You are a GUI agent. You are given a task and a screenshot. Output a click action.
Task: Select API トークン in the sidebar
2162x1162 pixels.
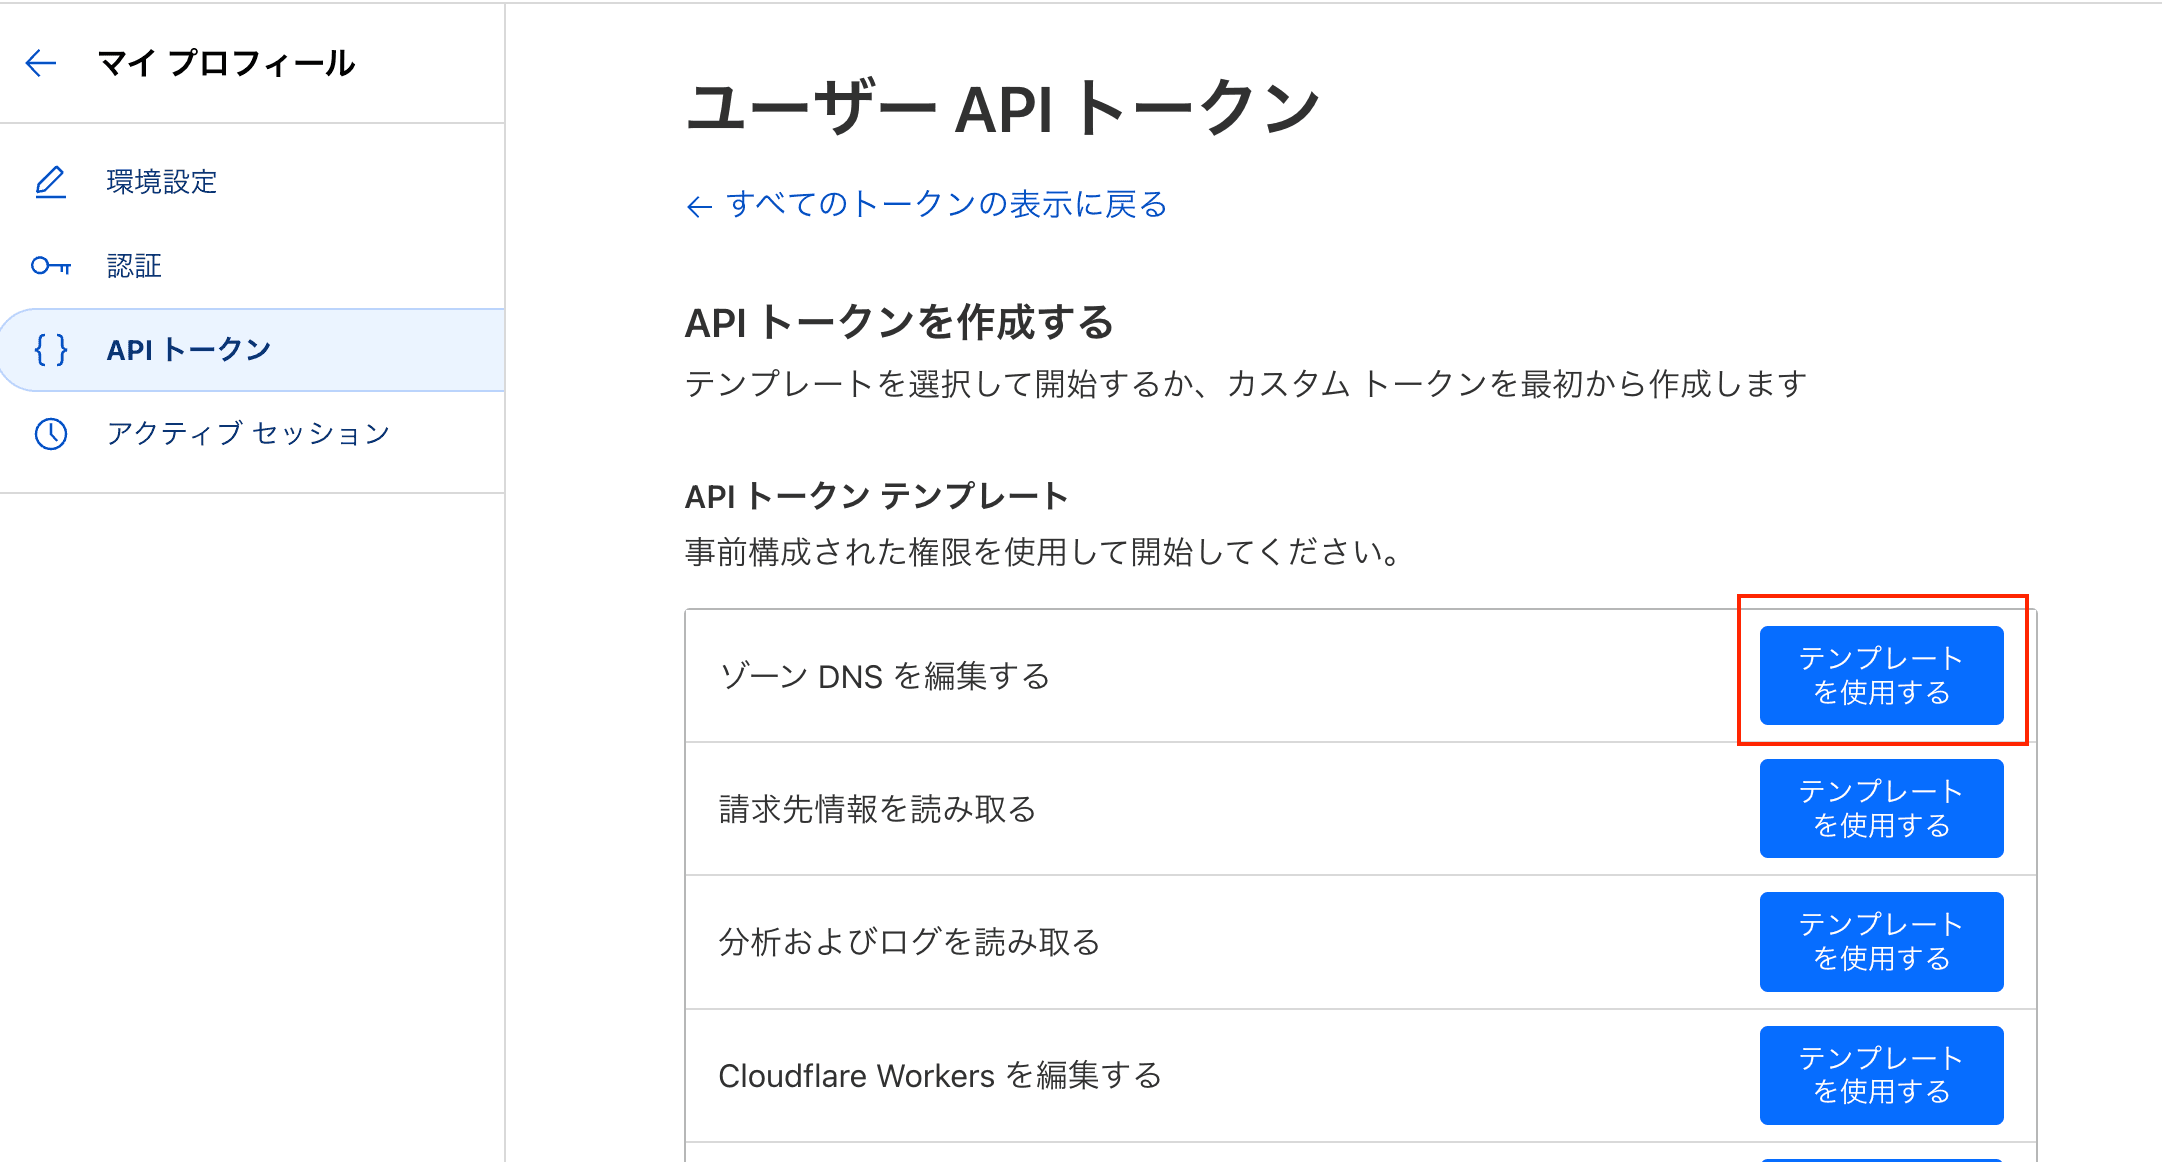click(x=189, y=350)
